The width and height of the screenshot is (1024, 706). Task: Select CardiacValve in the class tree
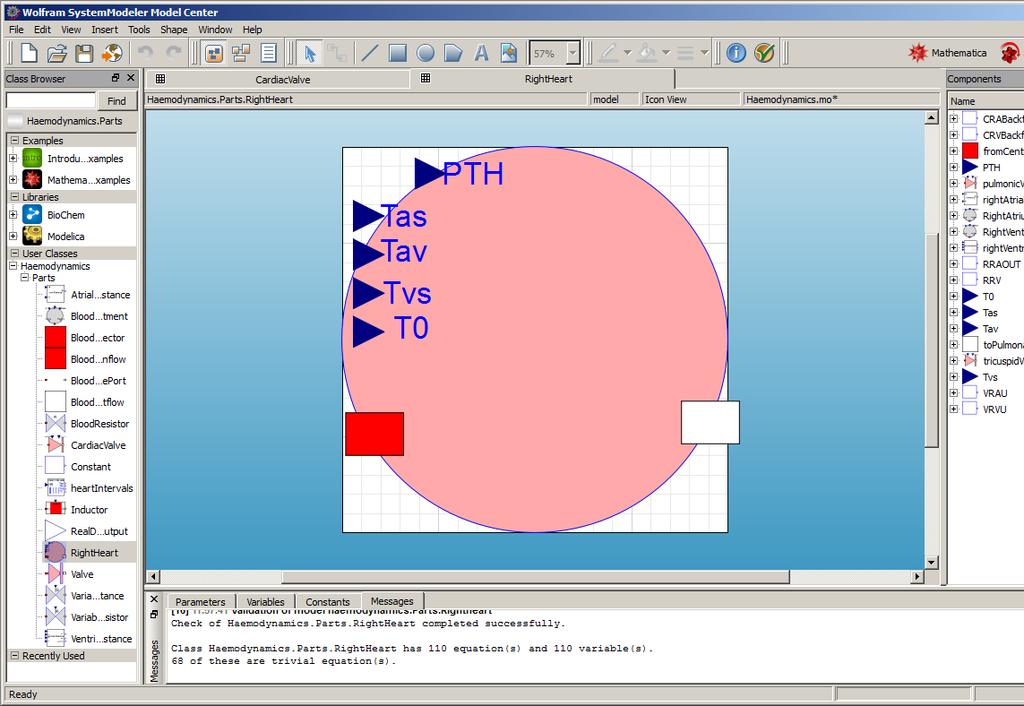(98, 445)
